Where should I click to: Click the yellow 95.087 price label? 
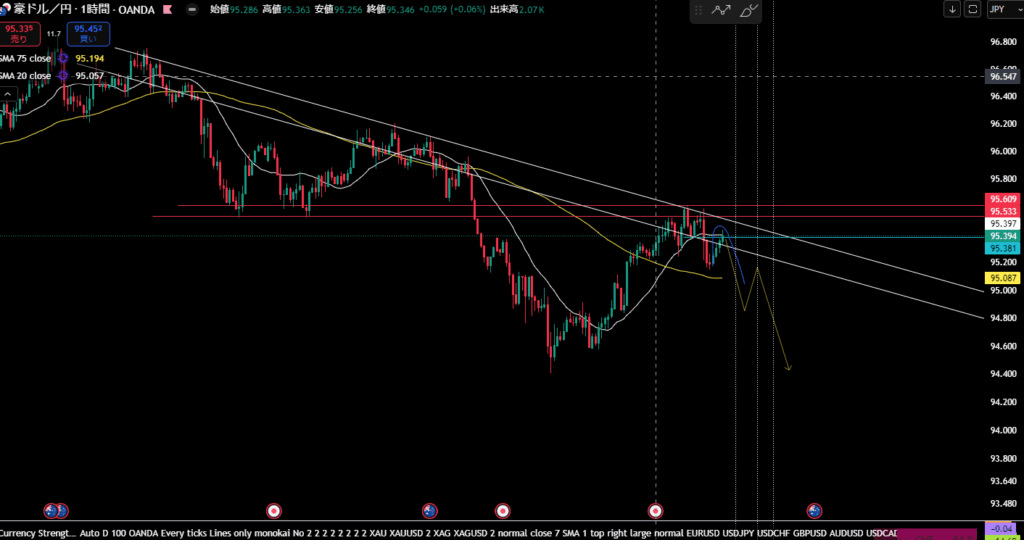pos(1001,277)
